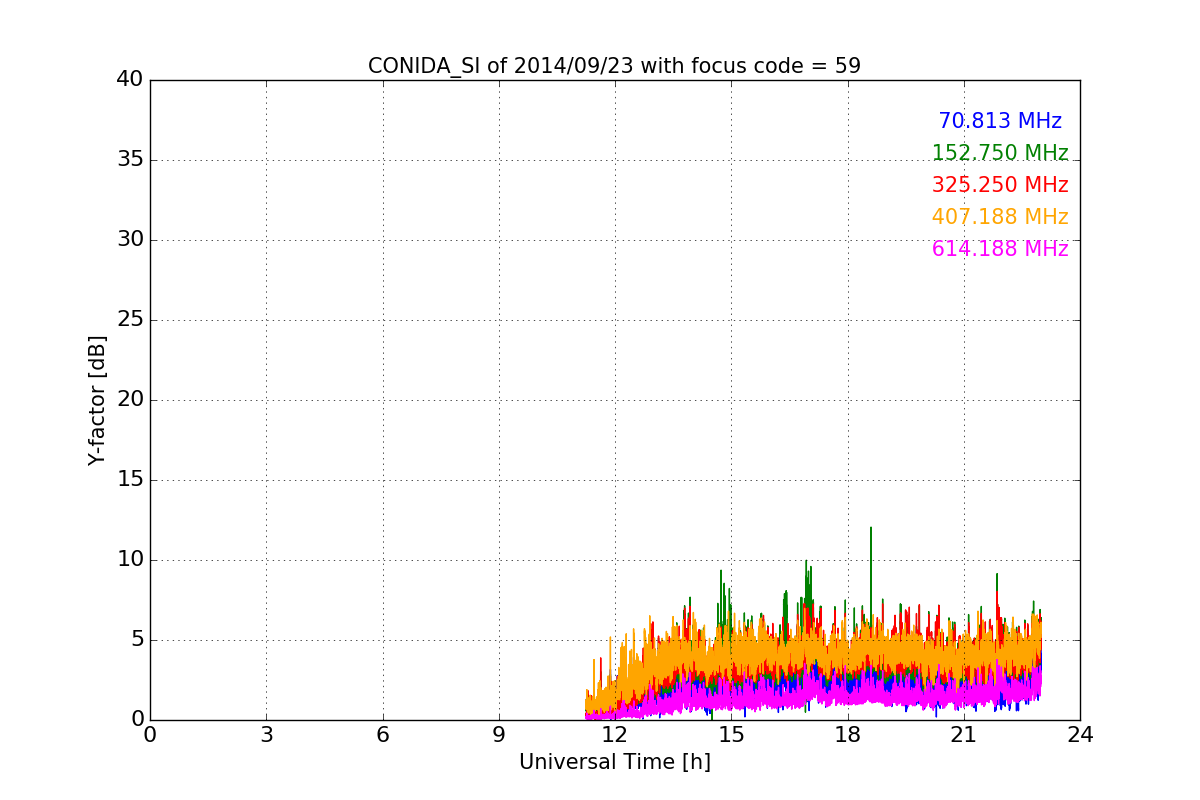Screen dimensions: 1200x800
Task: Select the 407.188 MHz legend label
Action: click(1000, 217)
